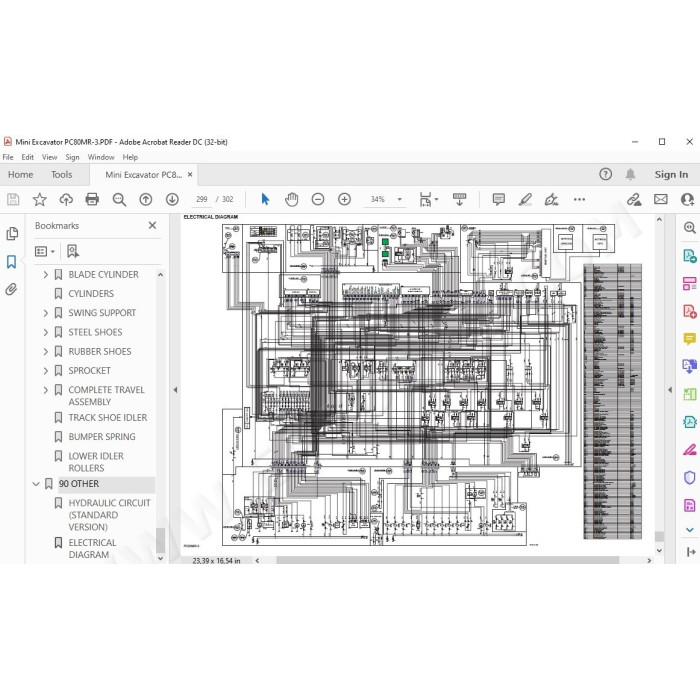Toggle the Bookmarks panel icon
The height and width of the screenshot is (700, 700).
(x=12, y=262)
